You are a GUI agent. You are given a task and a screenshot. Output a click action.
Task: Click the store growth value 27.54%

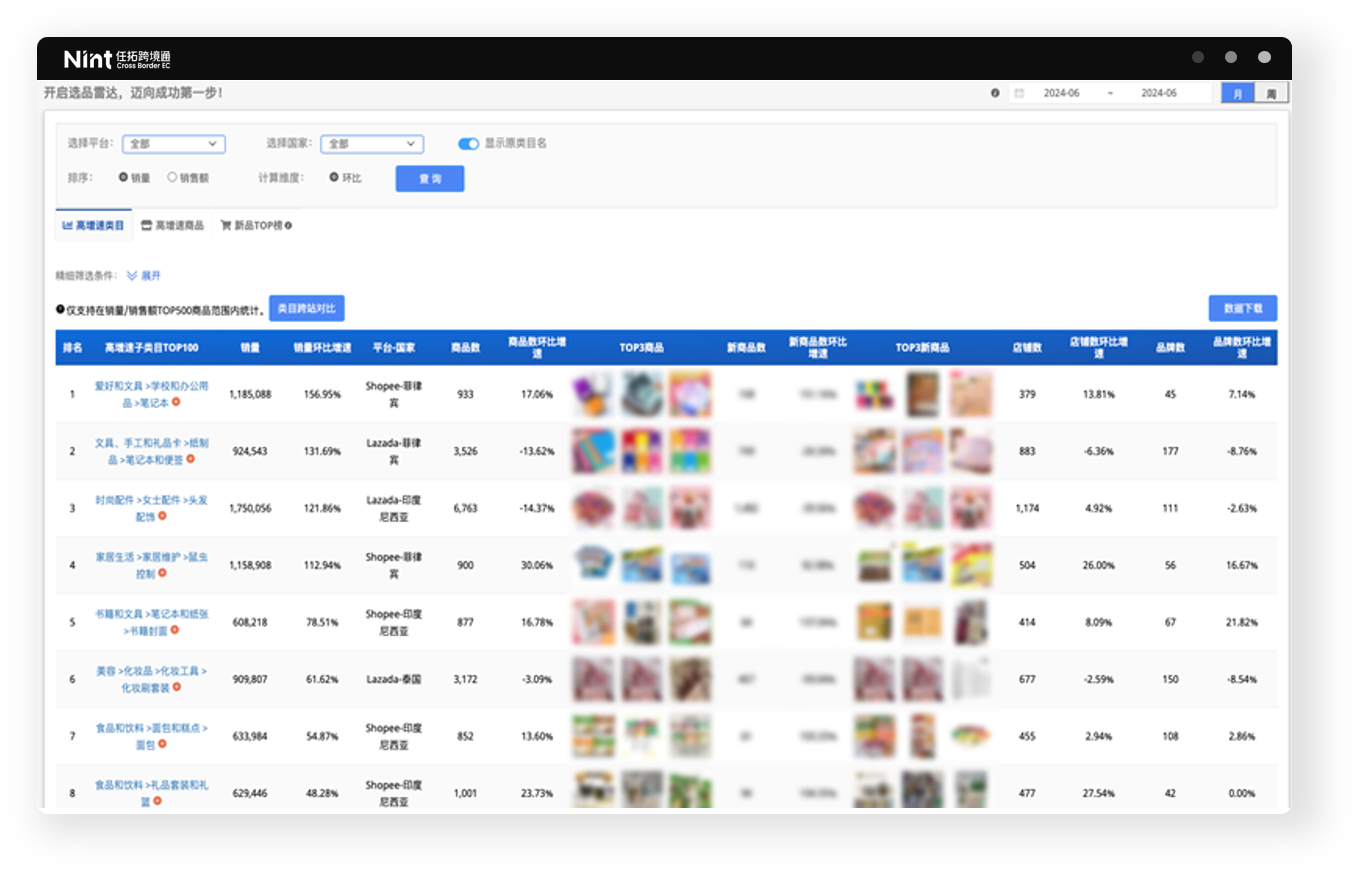pos(1098,793)
